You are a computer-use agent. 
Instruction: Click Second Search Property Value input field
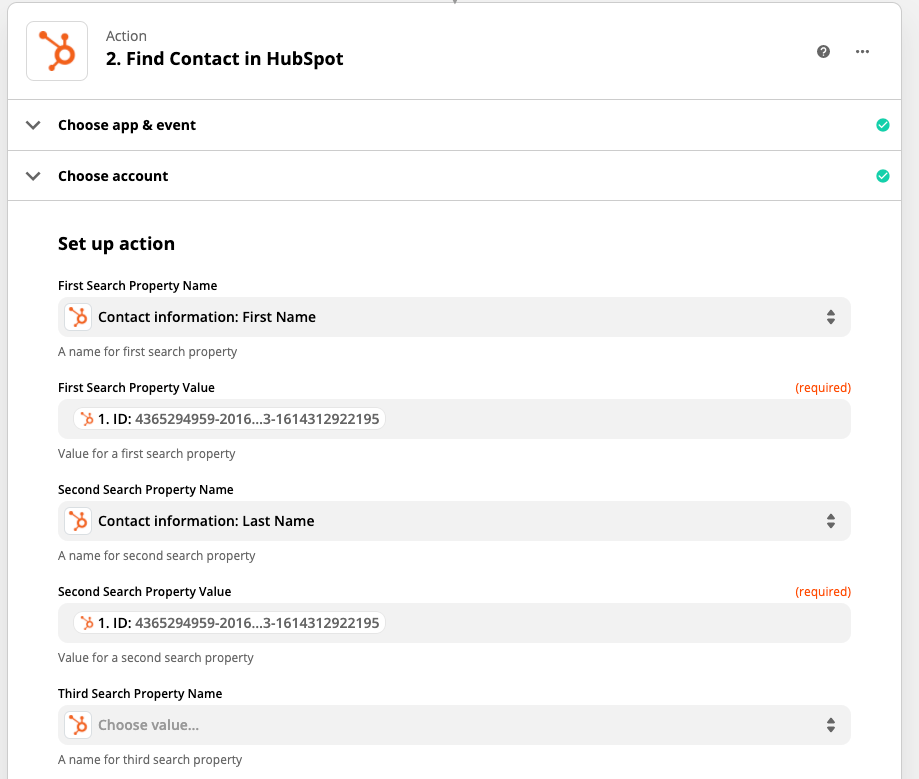tap(454, 623)
